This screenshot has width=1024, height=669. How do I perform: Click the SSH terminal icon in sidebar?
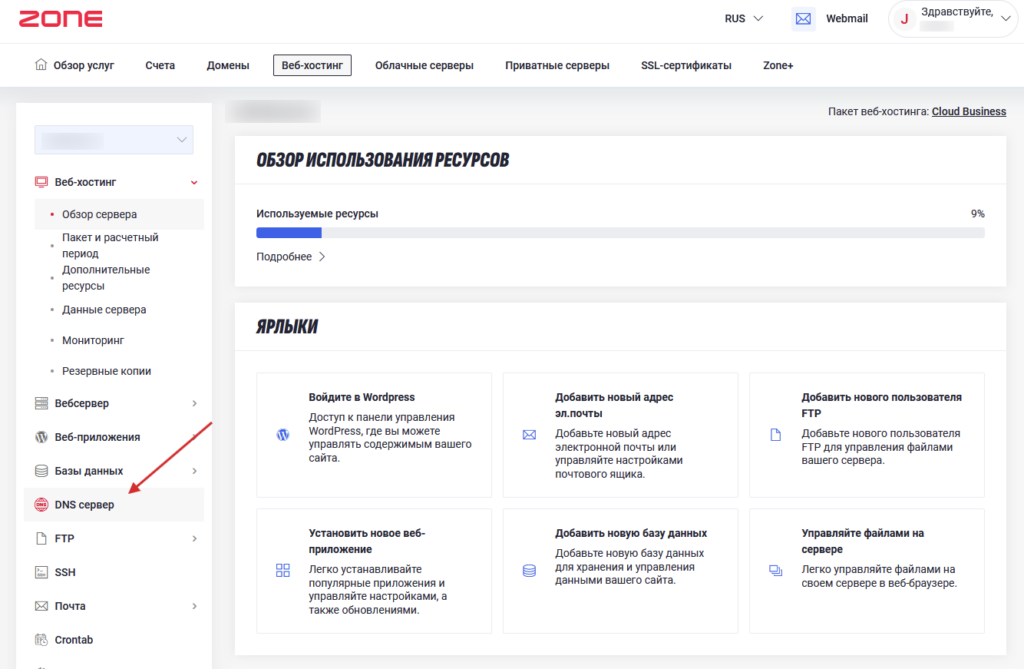42,572
